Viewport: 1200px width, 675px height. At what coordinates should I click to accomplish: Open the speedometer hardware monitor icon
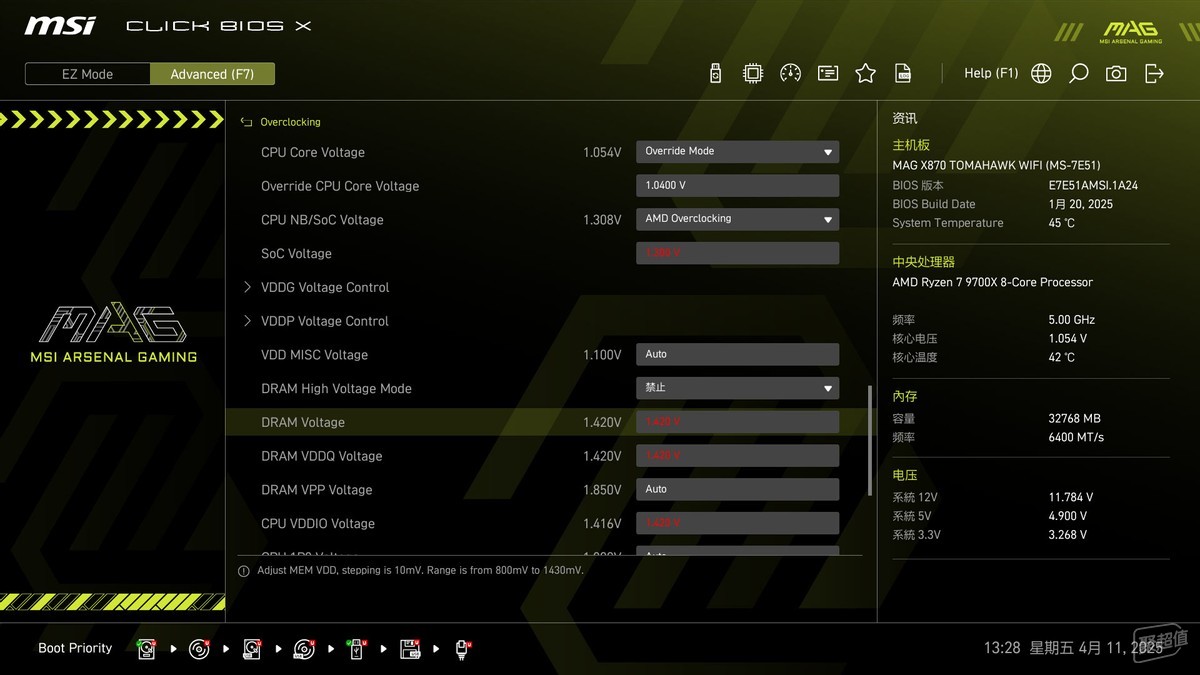coord(790,73)
